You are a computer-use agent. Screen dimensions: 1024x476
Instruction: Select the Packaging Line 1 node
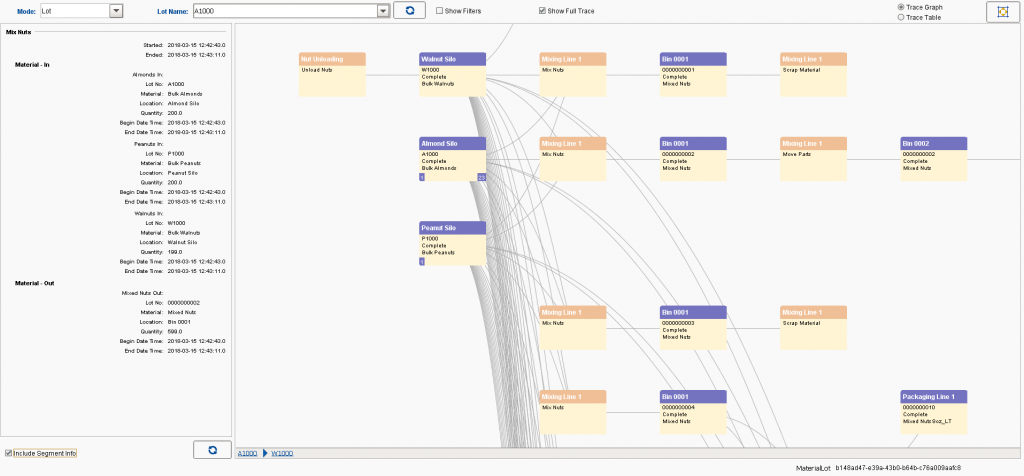(x=934, y=412)
